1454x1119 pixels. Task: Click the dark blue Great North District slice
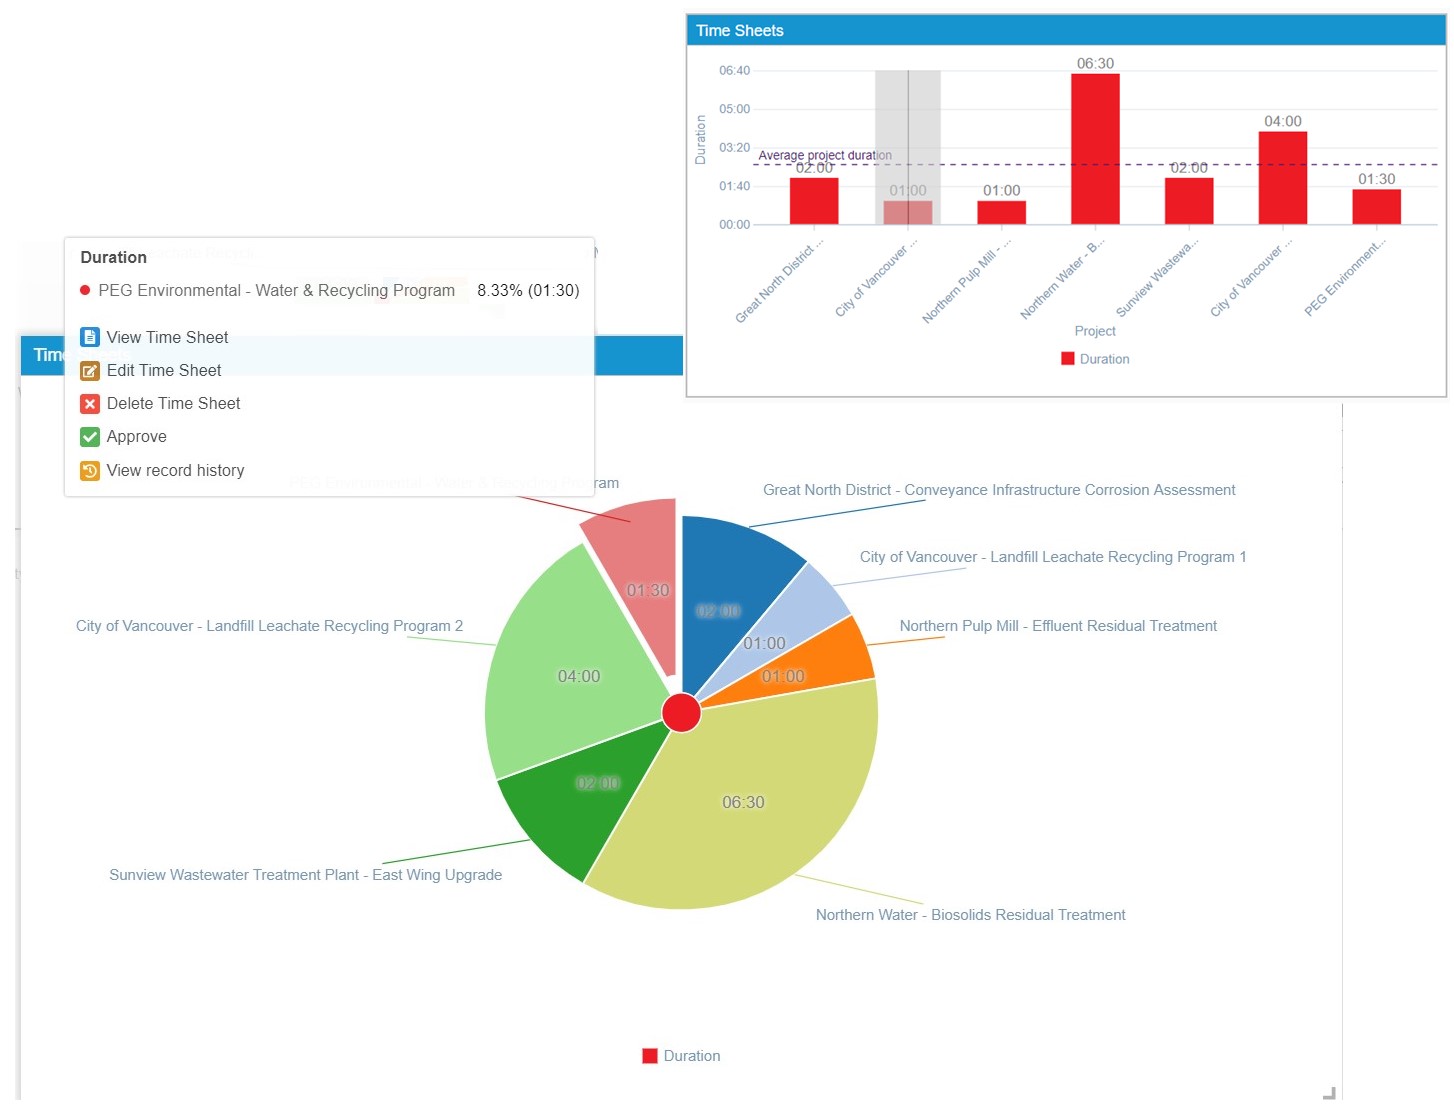[x=730, y=580]
